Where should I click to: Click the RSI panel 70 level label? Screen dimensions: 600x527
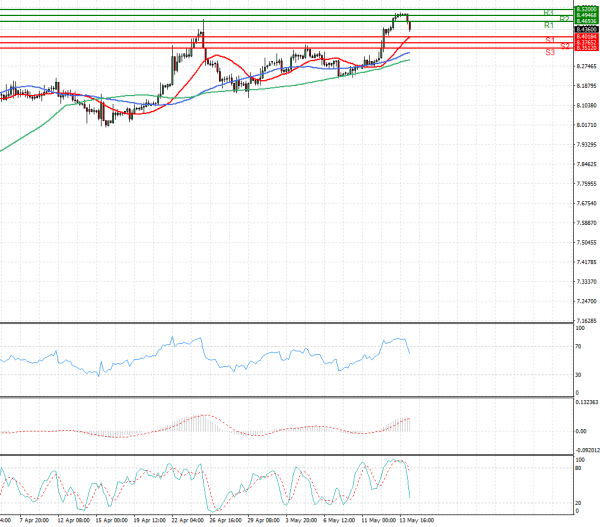(x=579, y=346)
